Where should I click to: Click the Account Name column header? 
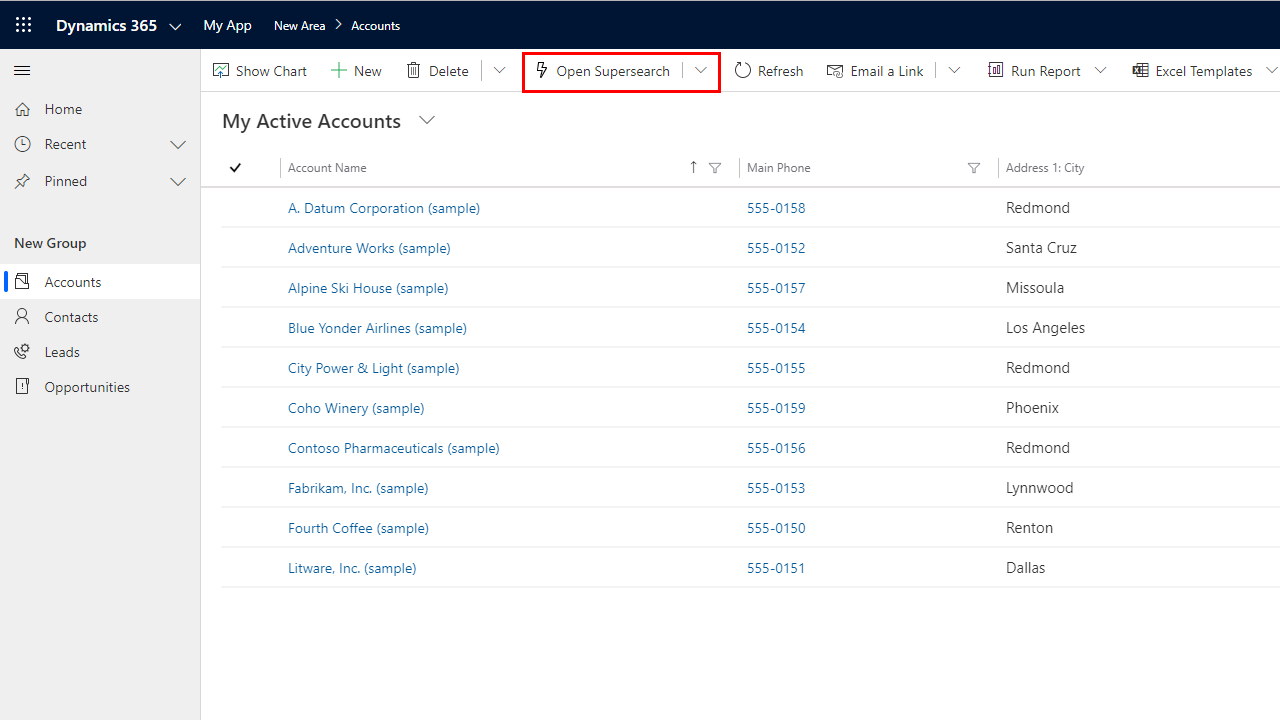[x=327, y=168]
